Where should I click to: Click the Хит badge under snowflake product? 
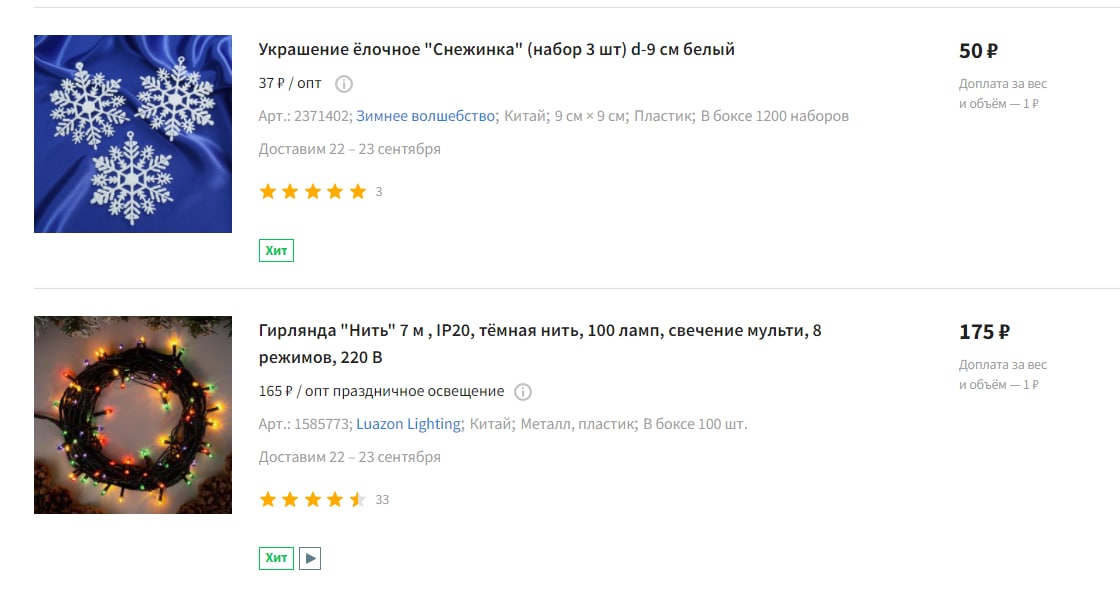276,251
